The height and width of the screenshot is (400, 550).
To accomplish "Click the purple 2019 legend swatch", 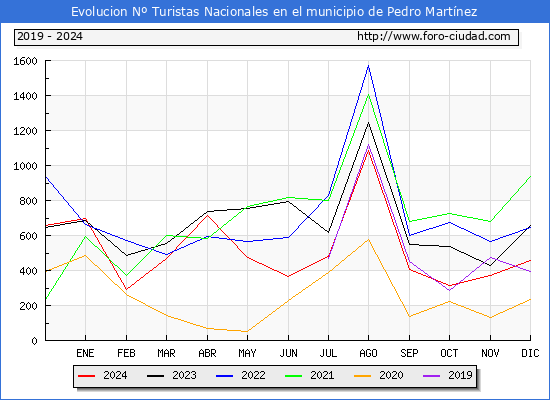I will pos(431,376).
